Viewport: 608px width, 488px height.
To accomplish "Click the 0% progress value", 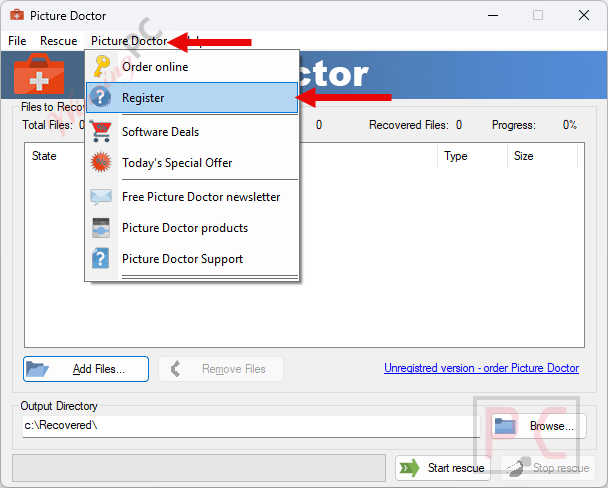I will (570, 125).
